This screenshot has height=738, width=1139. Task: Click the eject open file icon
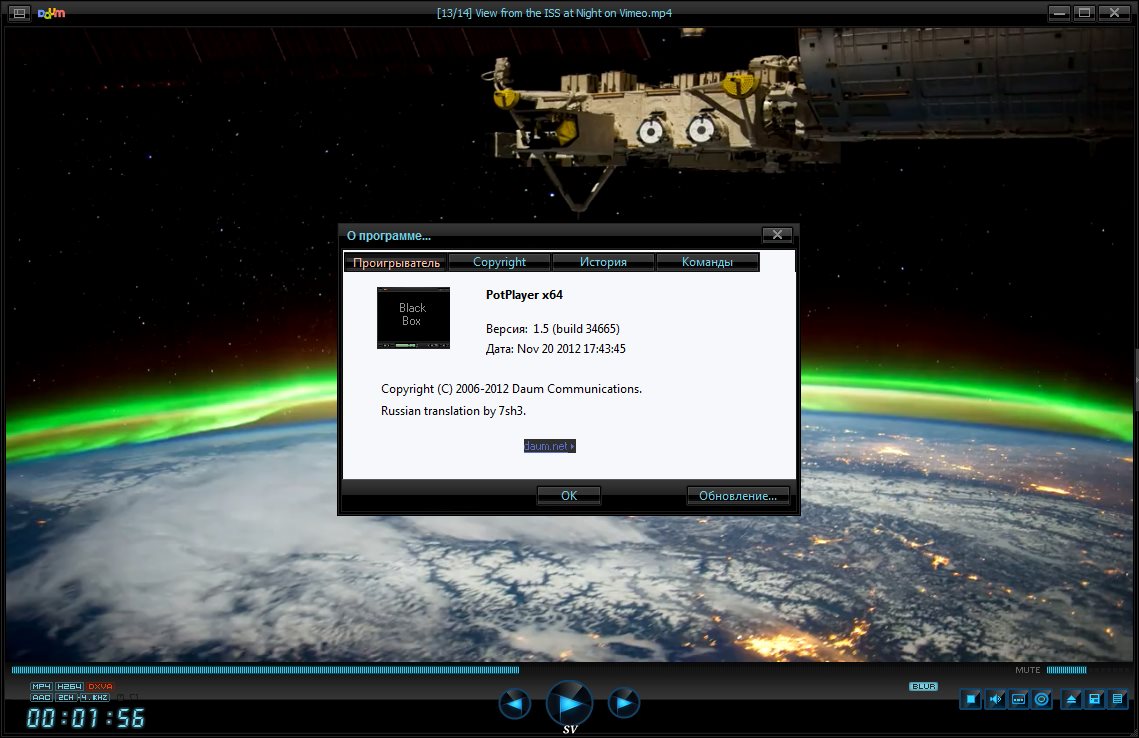pyautogui.click(x=1071, y=699)
